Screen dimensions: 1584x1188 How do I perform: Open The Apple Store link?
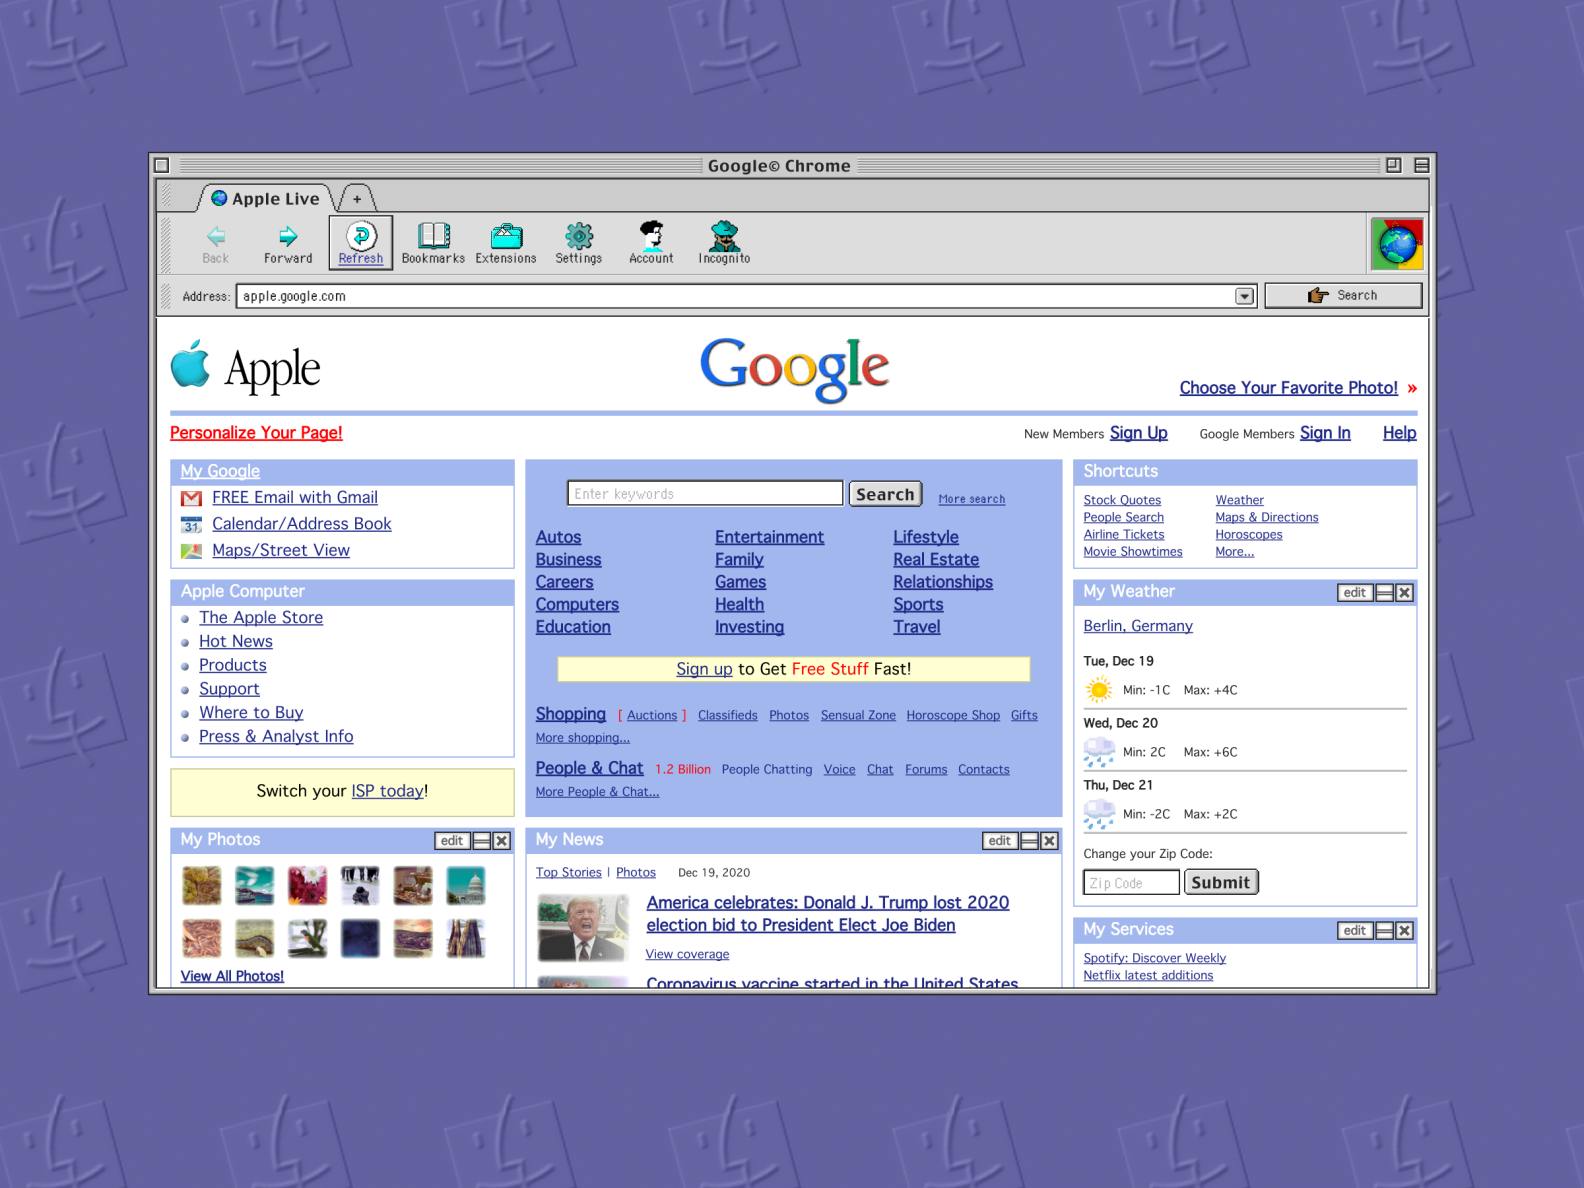coord(261,618)
